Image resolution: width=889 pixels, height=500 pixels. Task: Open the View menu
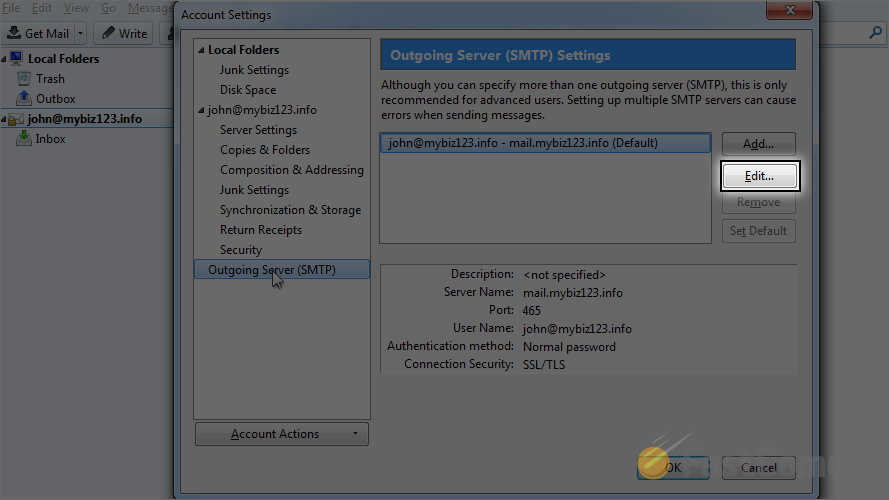click(76, 8)
